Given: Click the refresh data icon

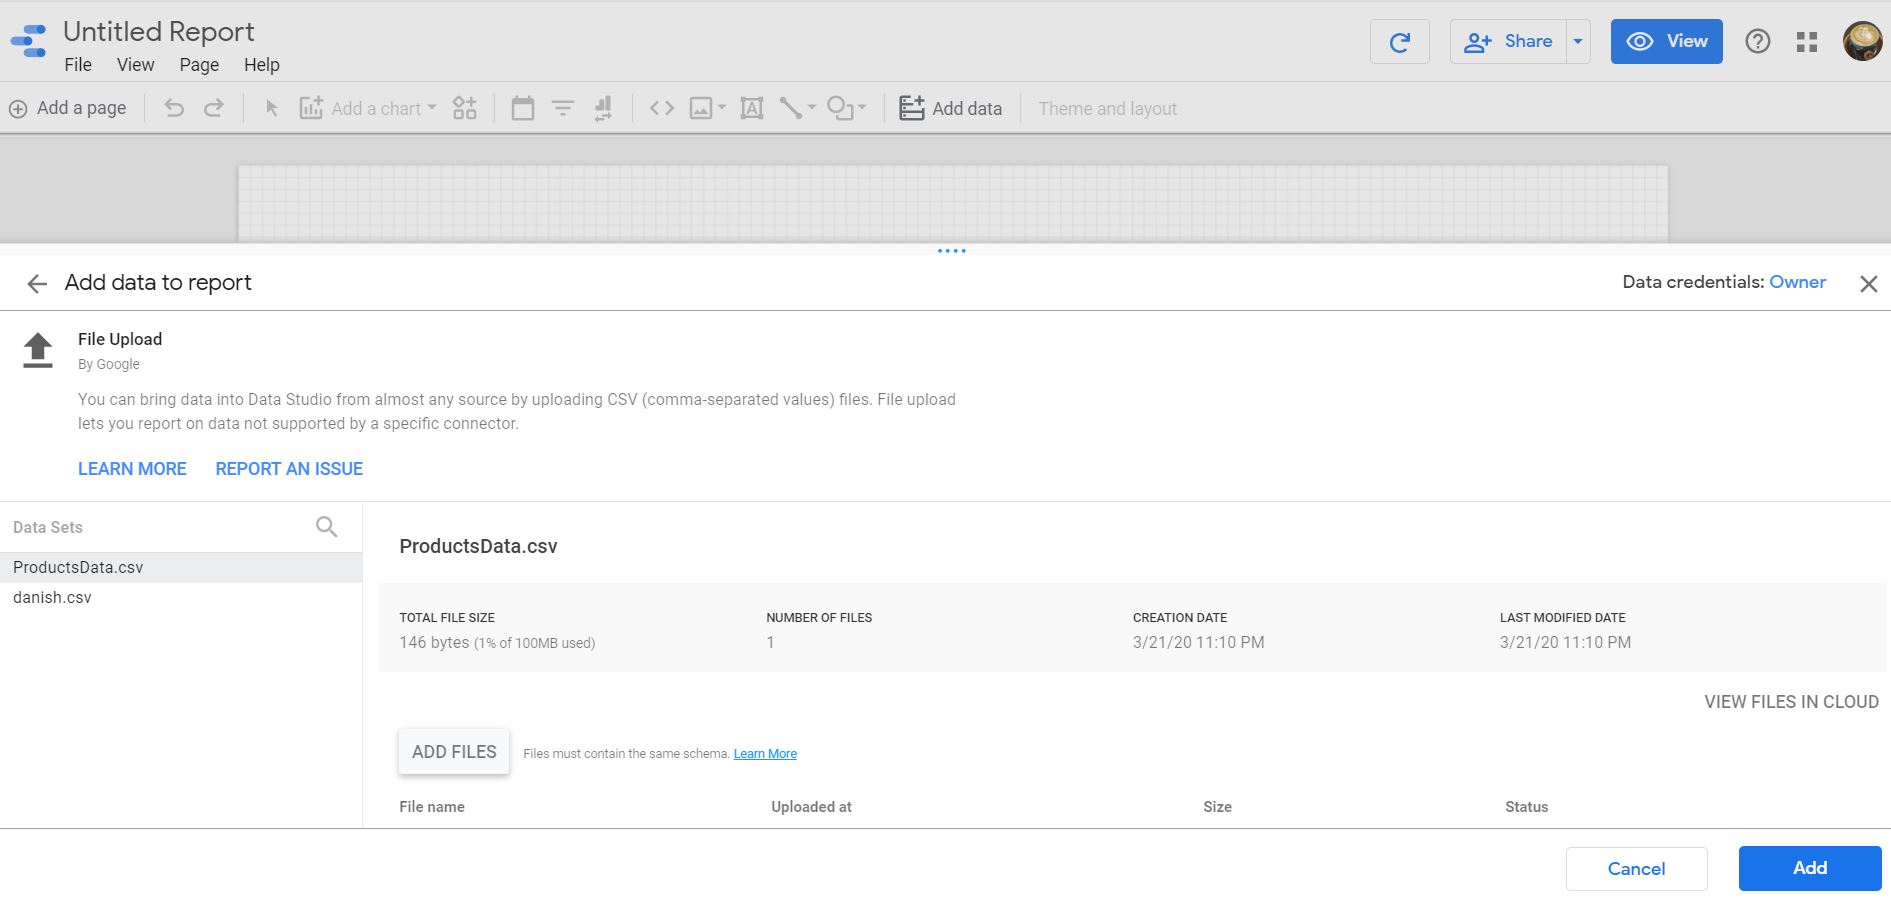Looking at the screenshot, I should (x=1399, y=42).
